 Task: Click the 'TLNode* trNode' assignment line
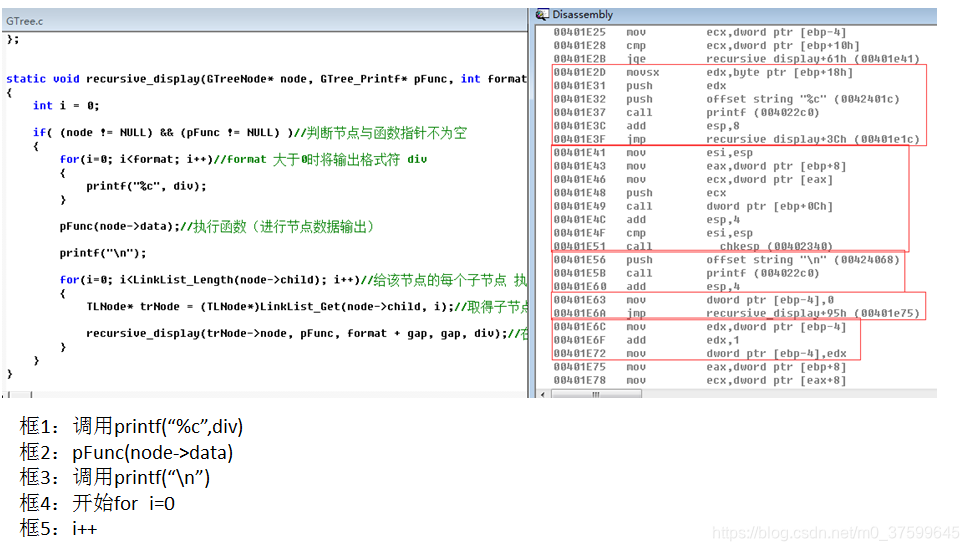click(x=307, y=307)
